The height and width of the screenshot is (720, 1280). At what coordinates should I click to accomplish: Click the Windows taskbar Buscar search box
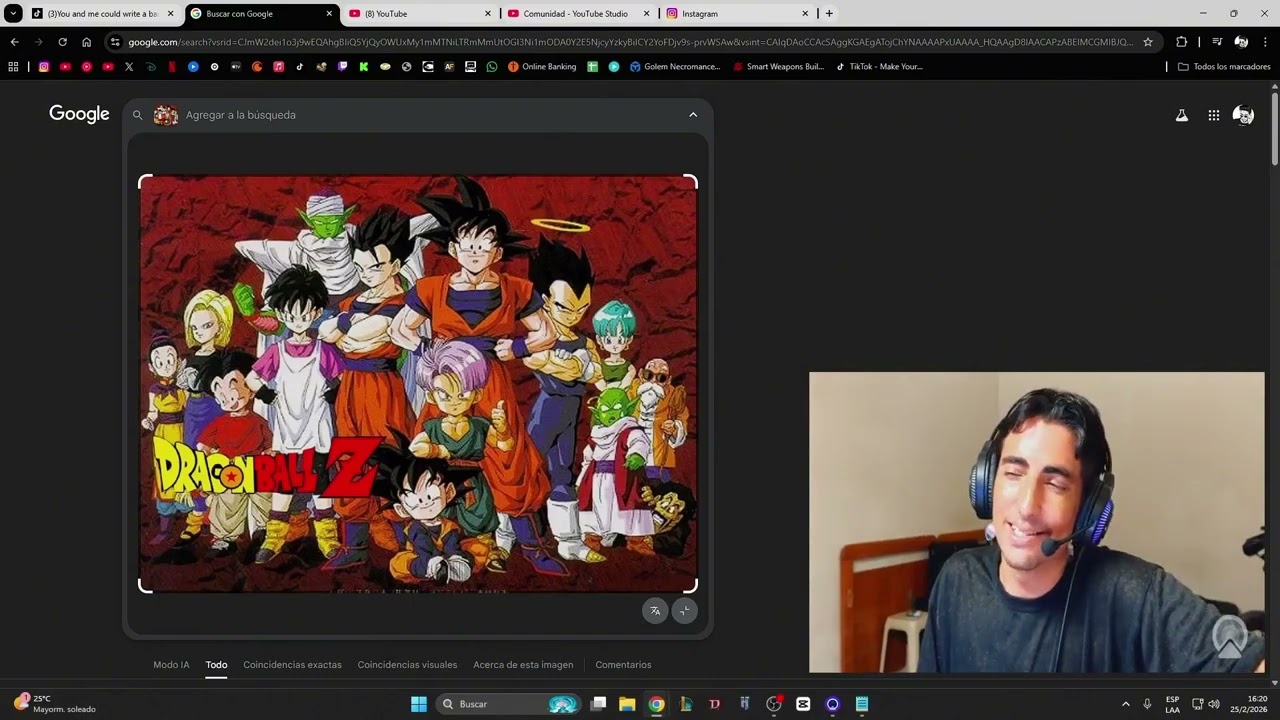[x=510, y=704]
